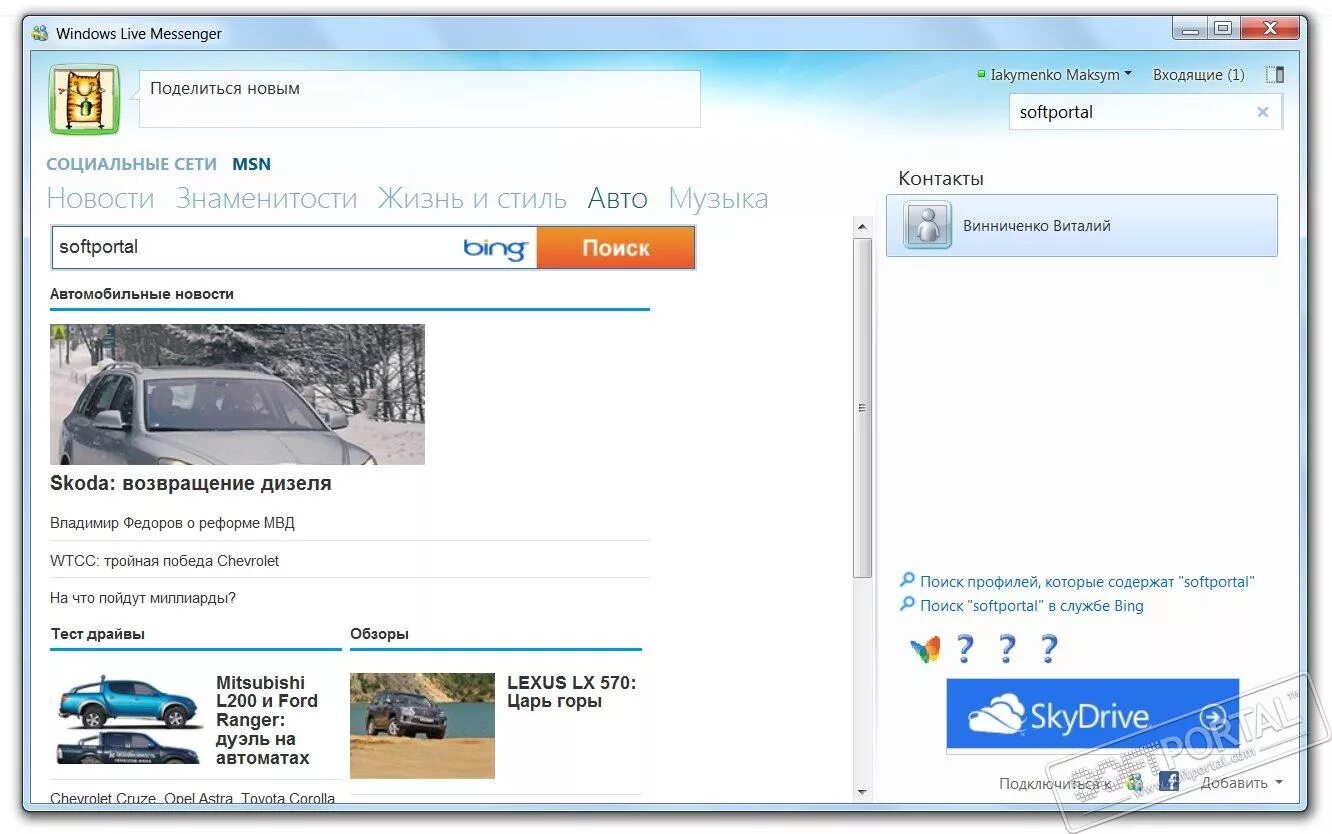1332x834 pixels.
Task: Click the green online status indicator
Action: (x=981, y=73)
